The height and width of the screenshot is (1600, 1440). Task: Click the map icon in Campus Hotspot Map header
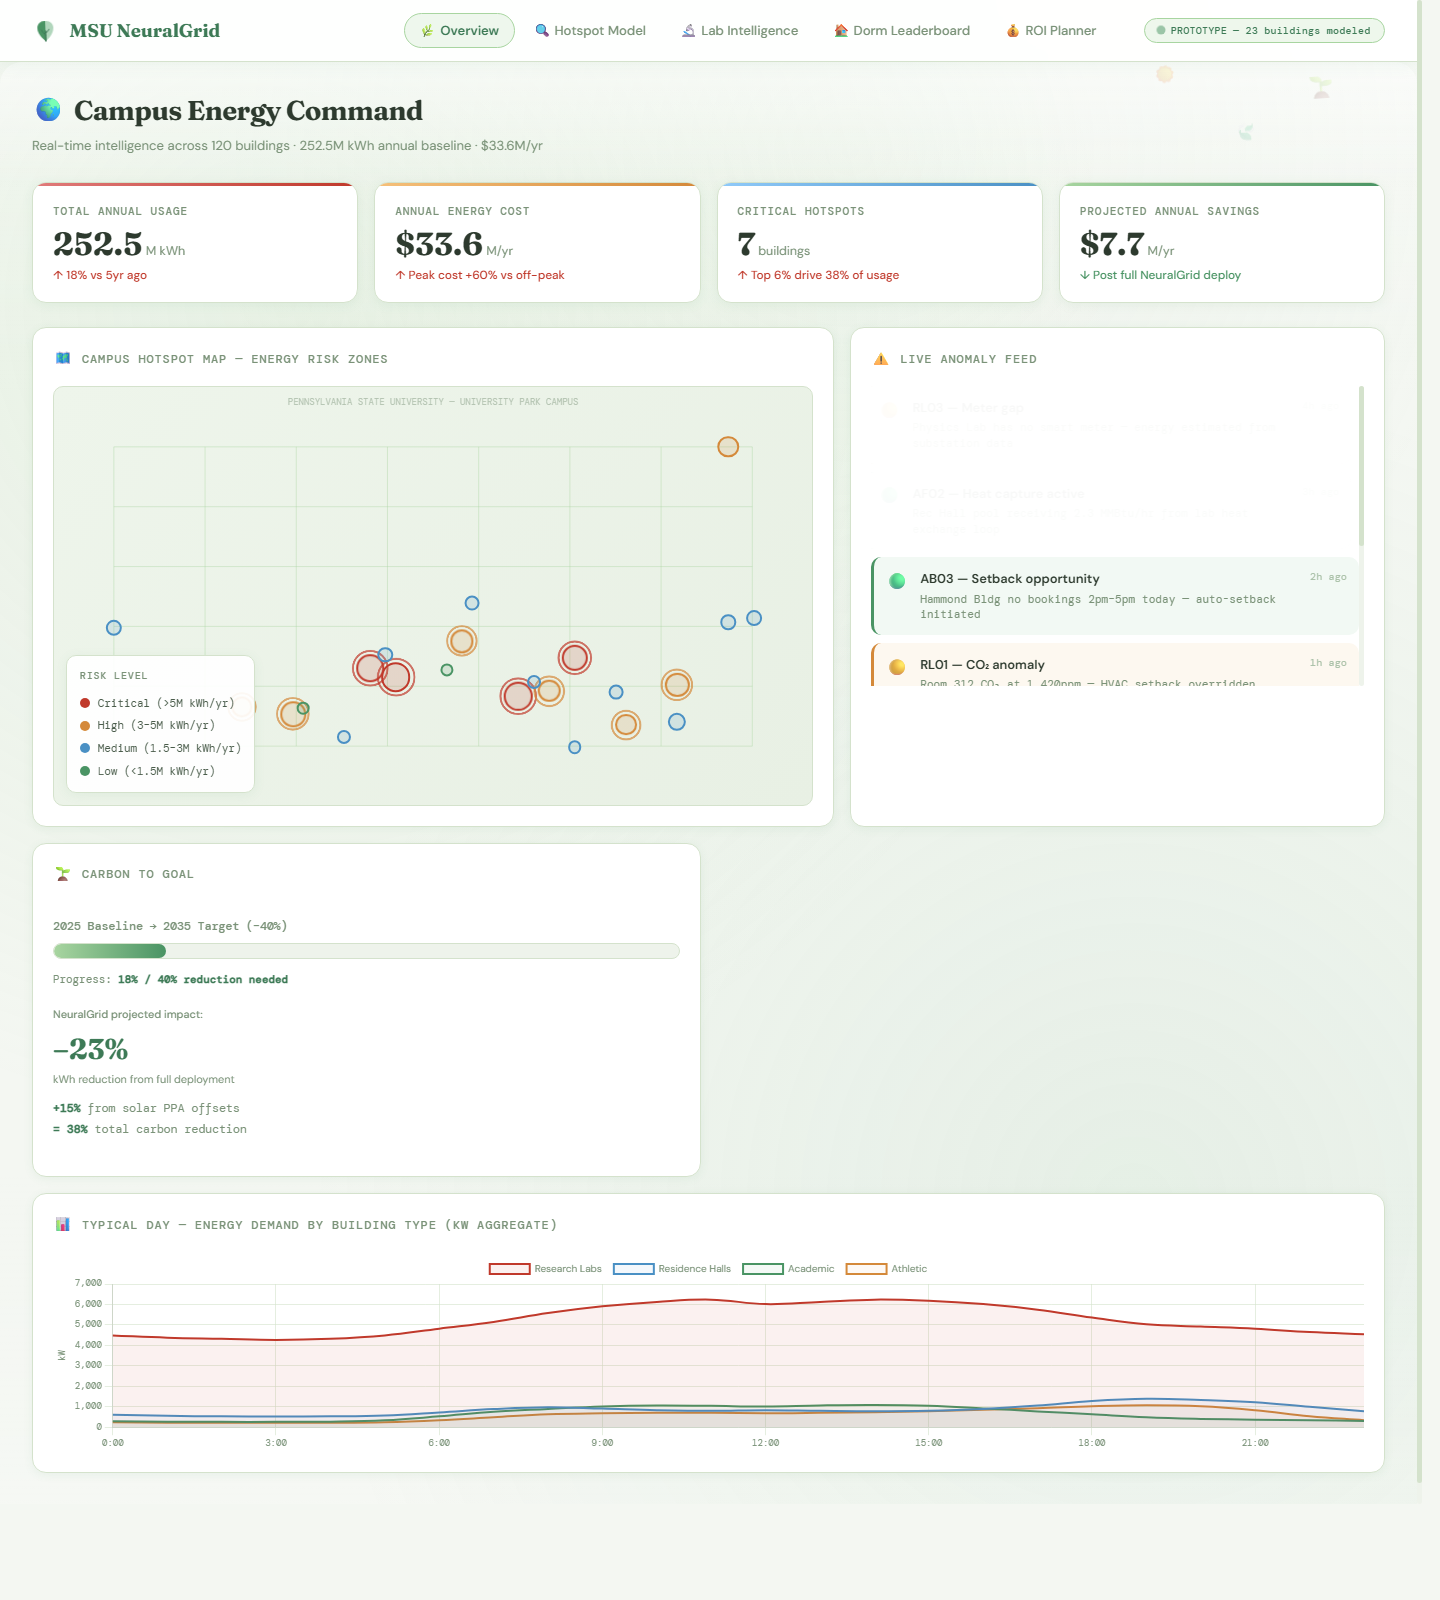pyautogui.click(x=63, y=358)
